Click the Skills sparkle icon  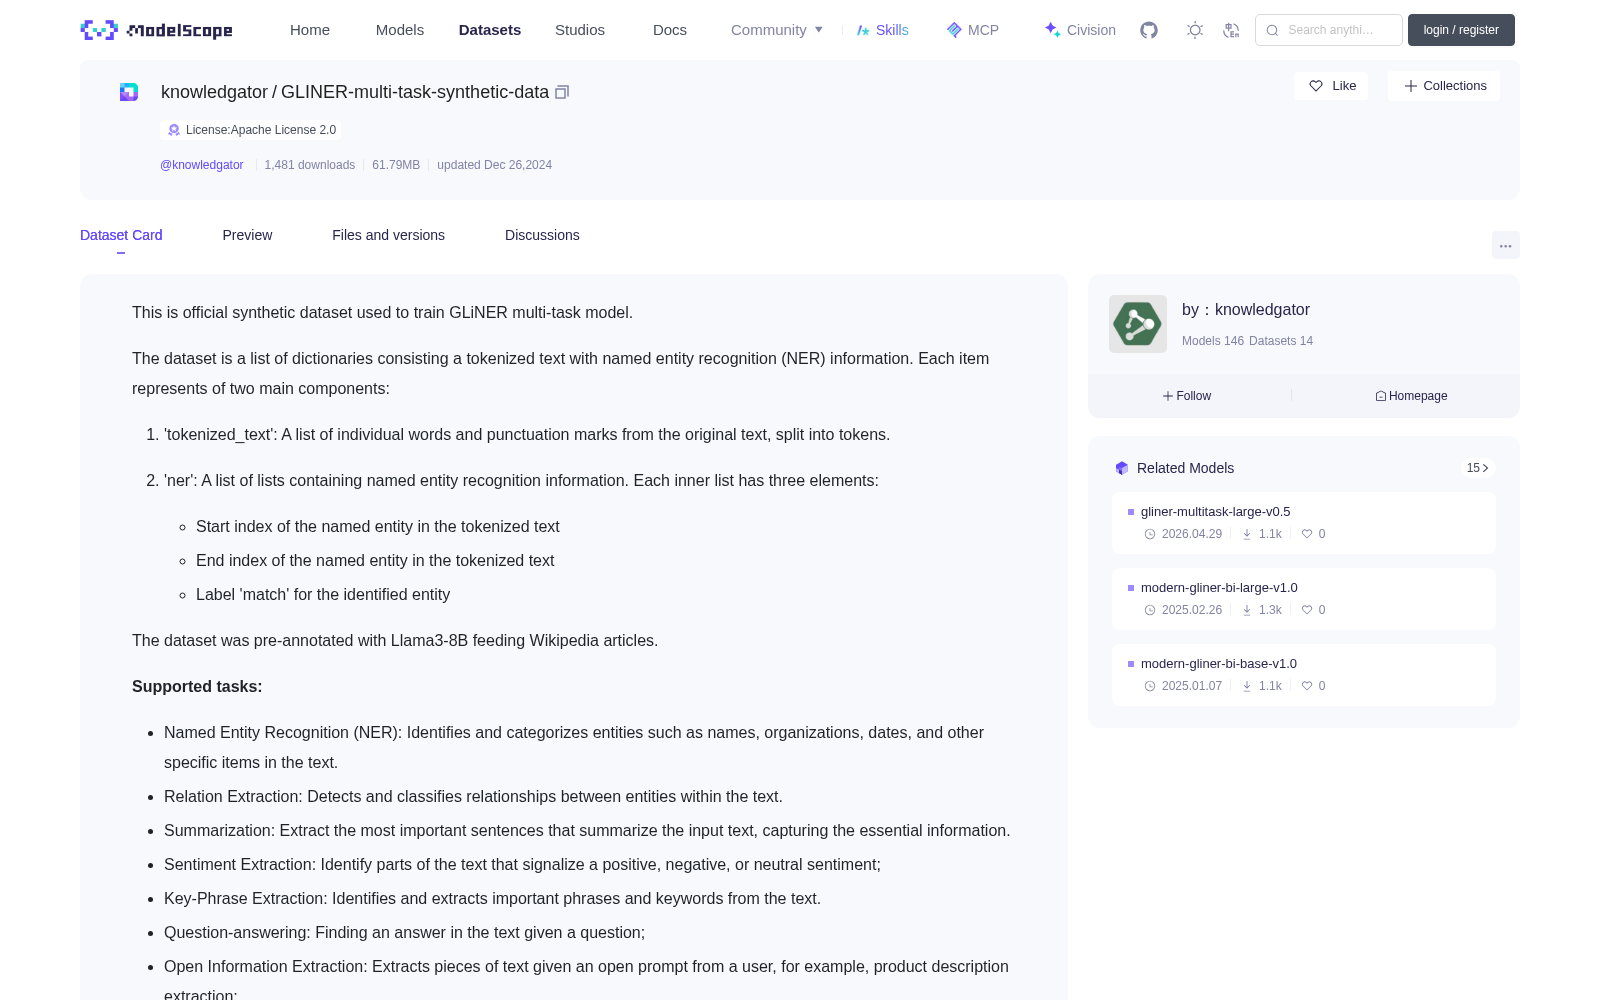[863, 30]
